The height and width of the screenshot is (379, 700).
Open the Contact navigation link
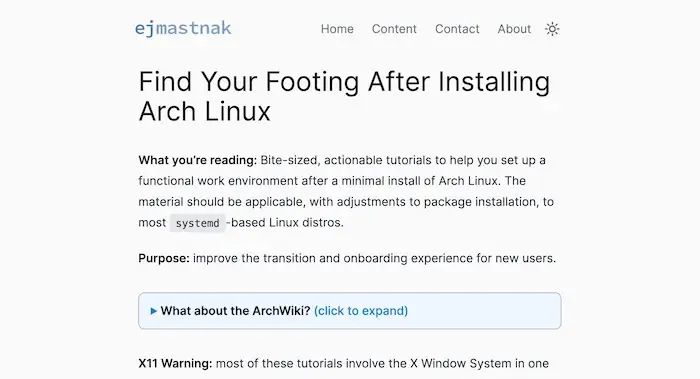coord(457,29)
